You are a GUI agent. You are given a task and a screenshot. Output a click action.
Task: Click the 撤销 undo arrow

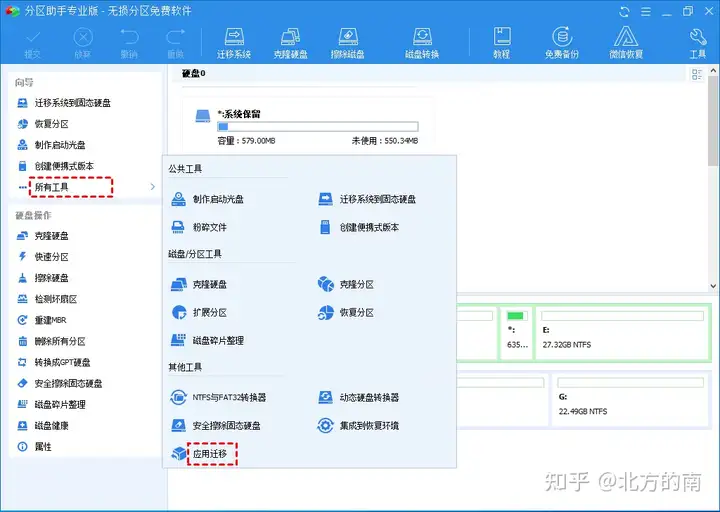click(129, 43)
